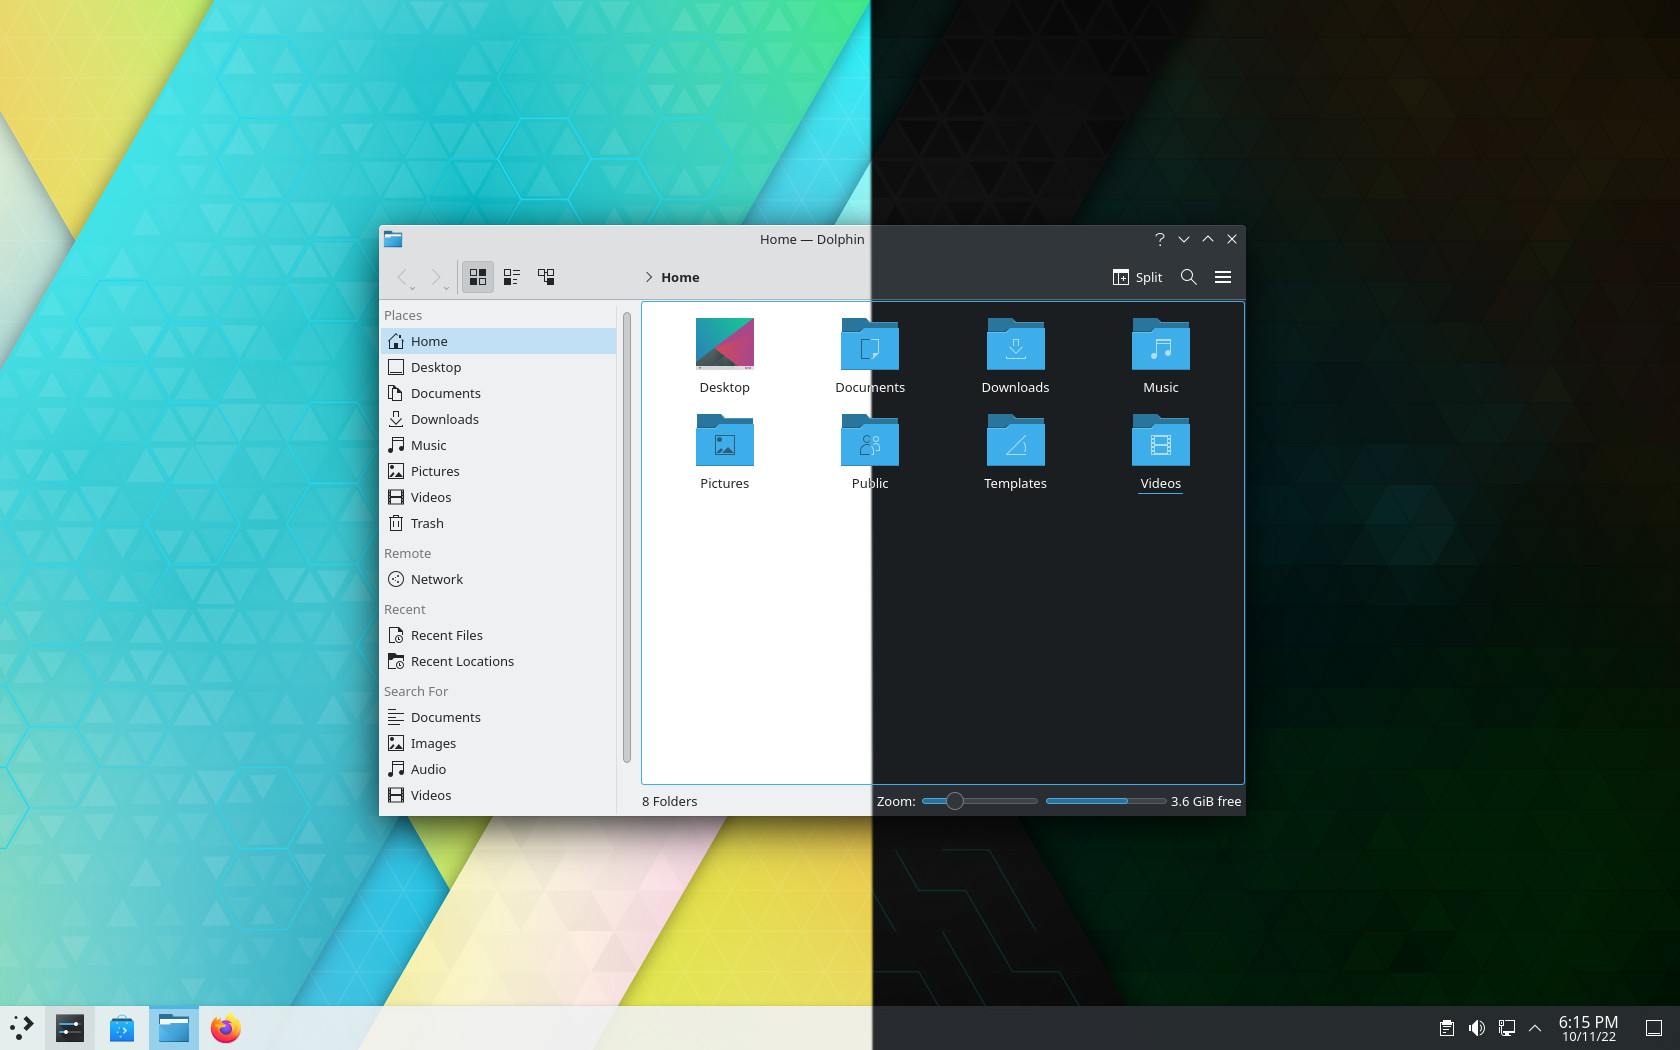Highlight the Home entry in Places
The width and height of the screenshot is (1680, 1050).
coord(429,341)
